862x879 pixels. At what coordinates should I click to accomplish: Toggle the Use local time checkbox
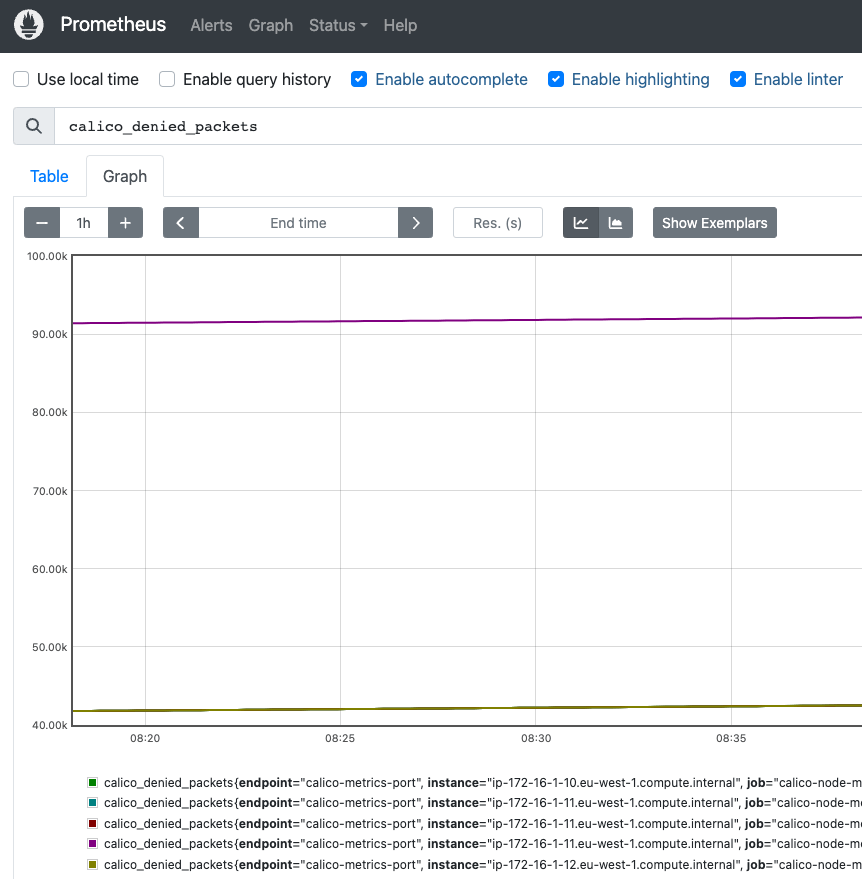[21, 79]
